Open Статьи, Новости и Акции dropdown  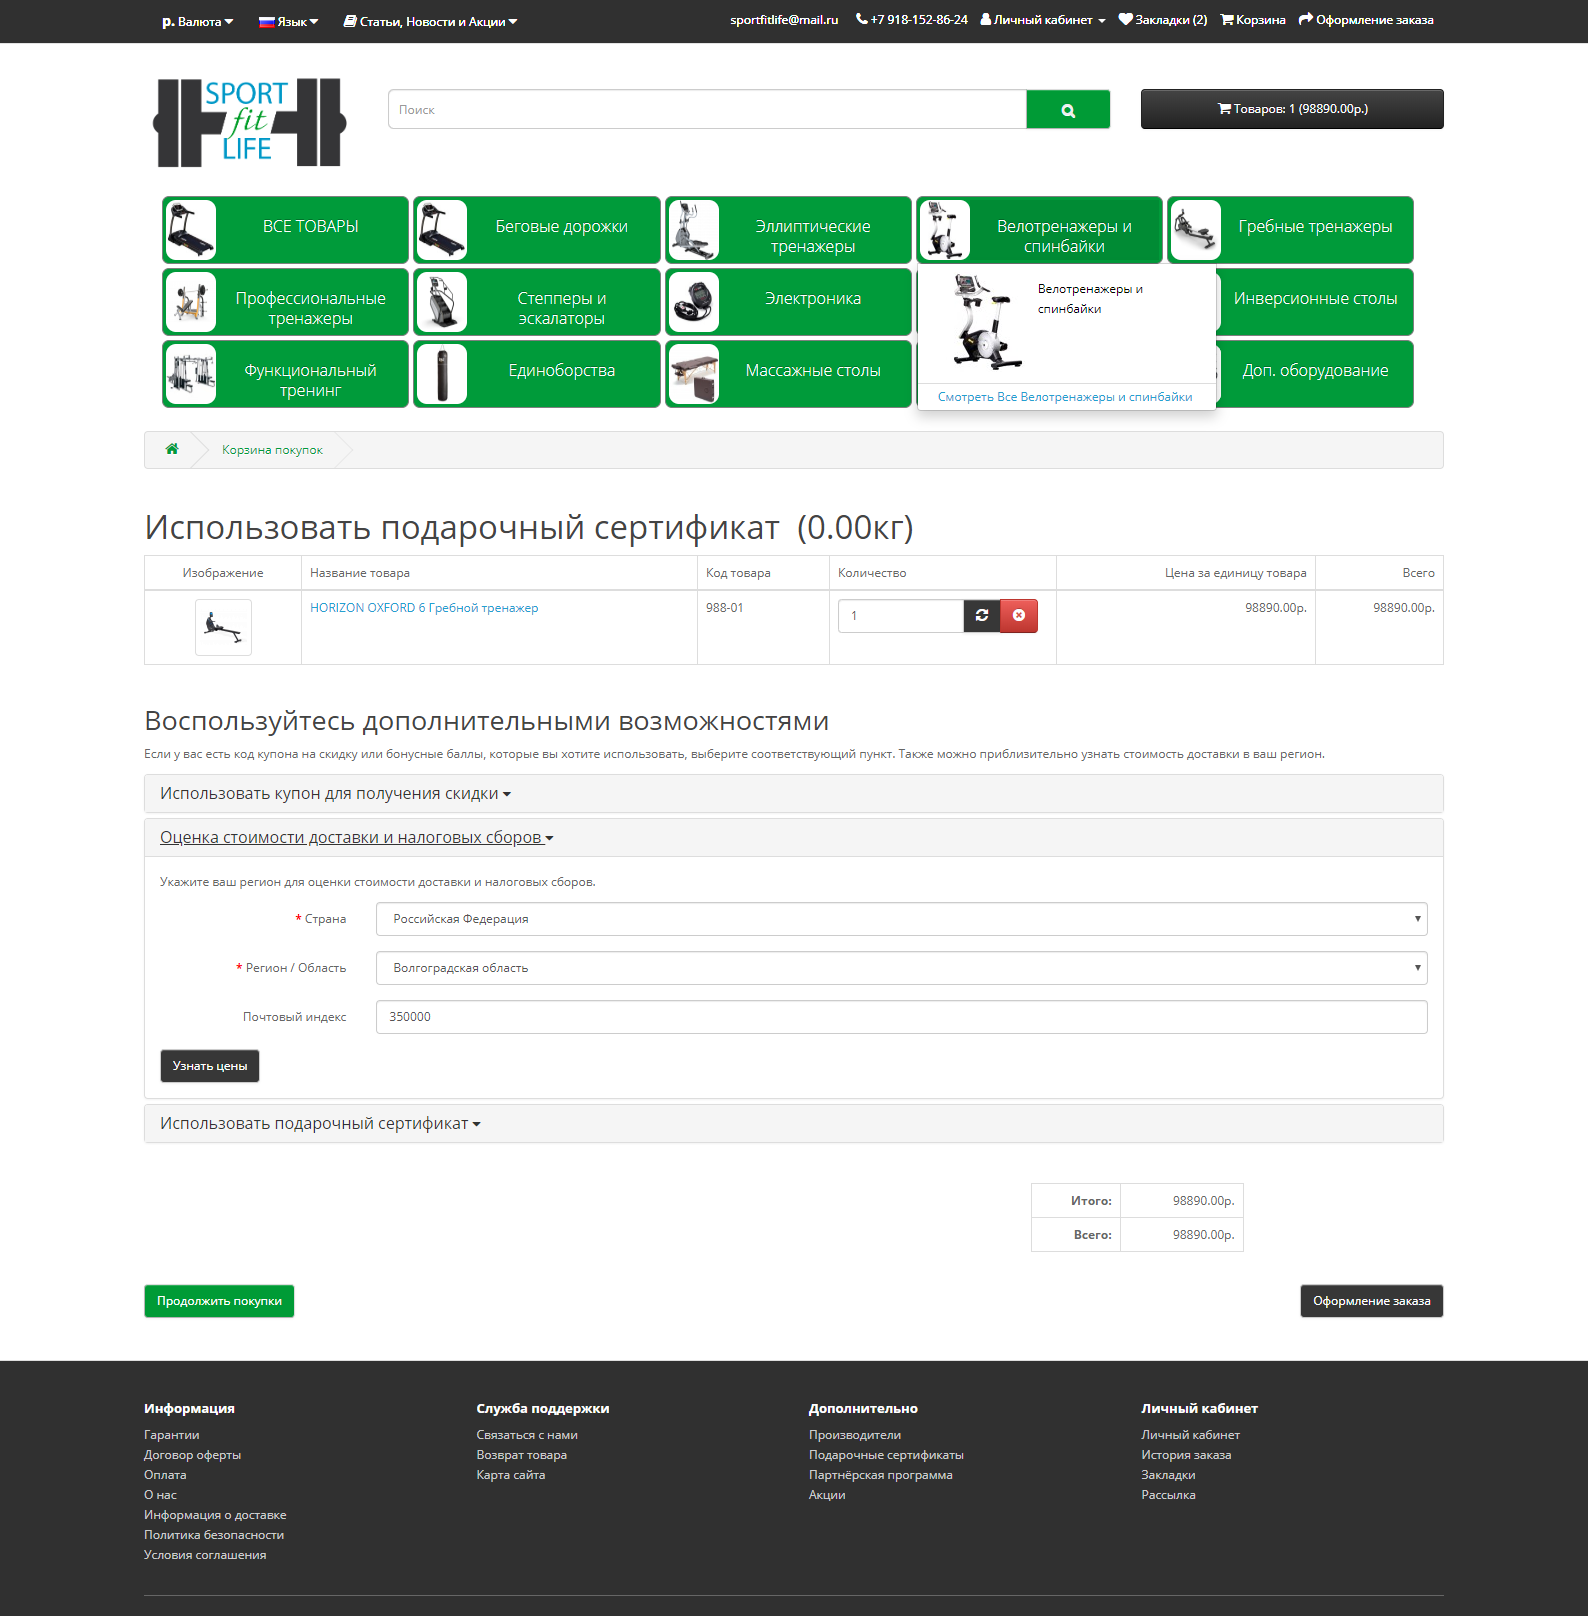430,22
